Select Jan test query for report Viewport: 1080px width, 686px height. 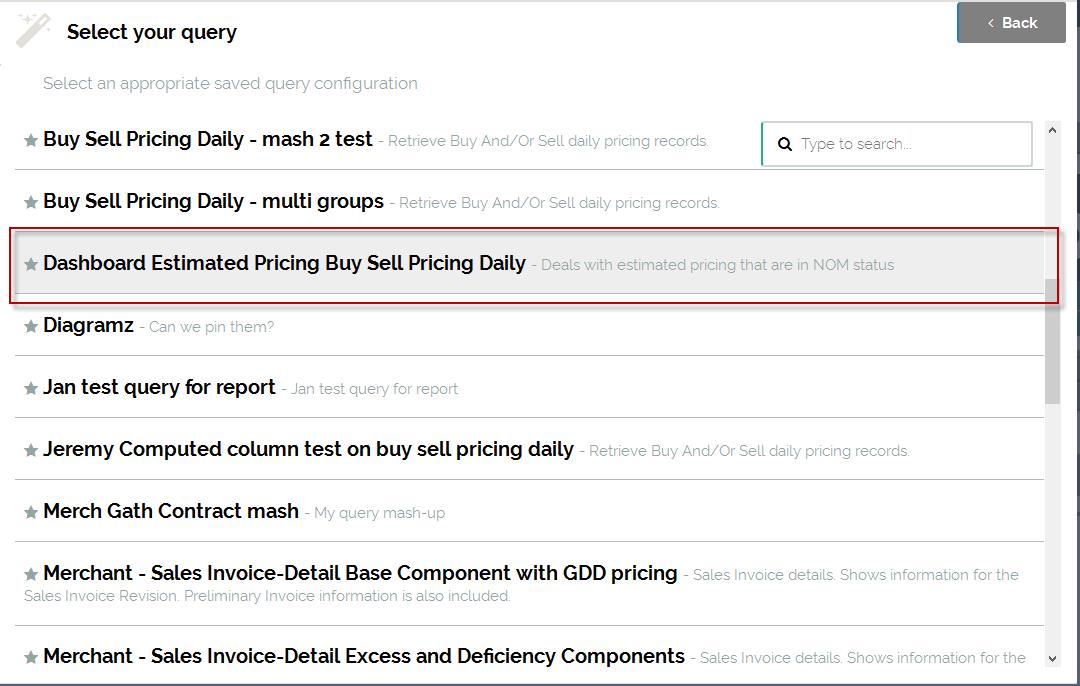(159, 387)
